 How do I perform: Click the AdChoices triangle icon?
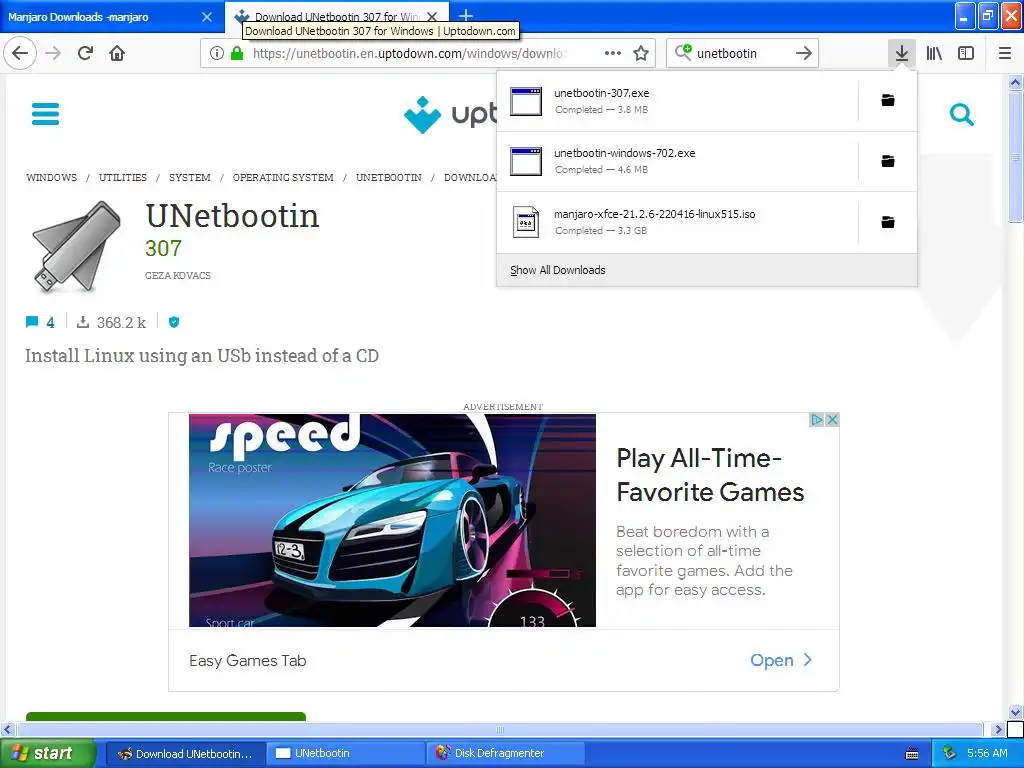click(816, 419)
